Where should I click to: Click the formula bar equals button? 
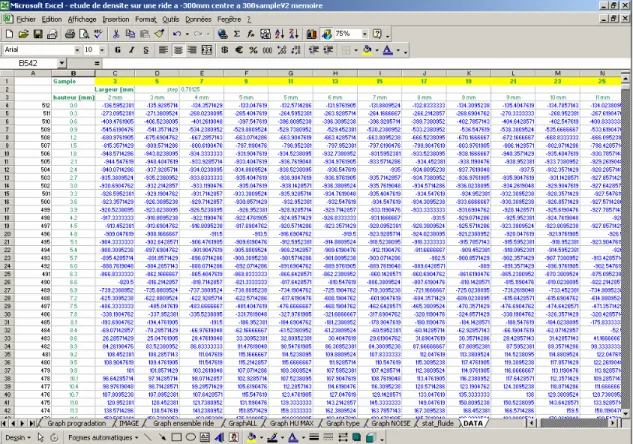click(x=97, y=63)
